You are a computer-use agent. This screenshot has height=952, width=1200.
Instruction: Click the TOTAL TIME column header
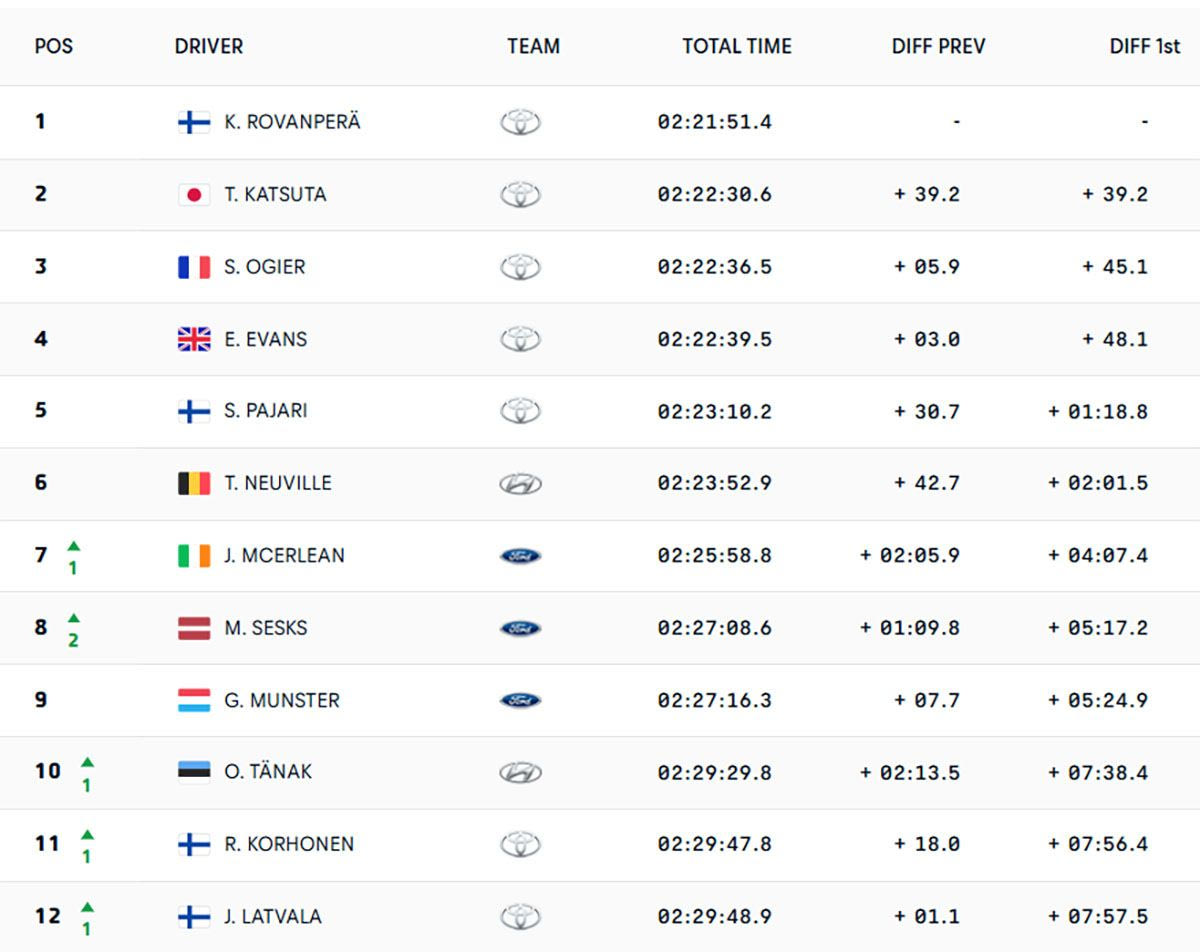pos(737,46)
